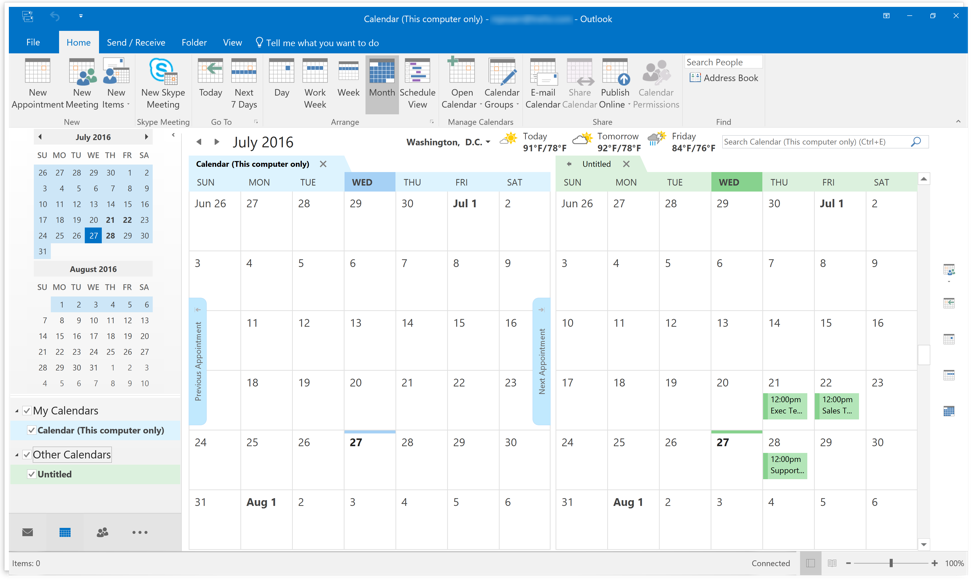The image size is (977, 586).
Task: Open Calendar in navigation bar
Action: click(65, 532)
